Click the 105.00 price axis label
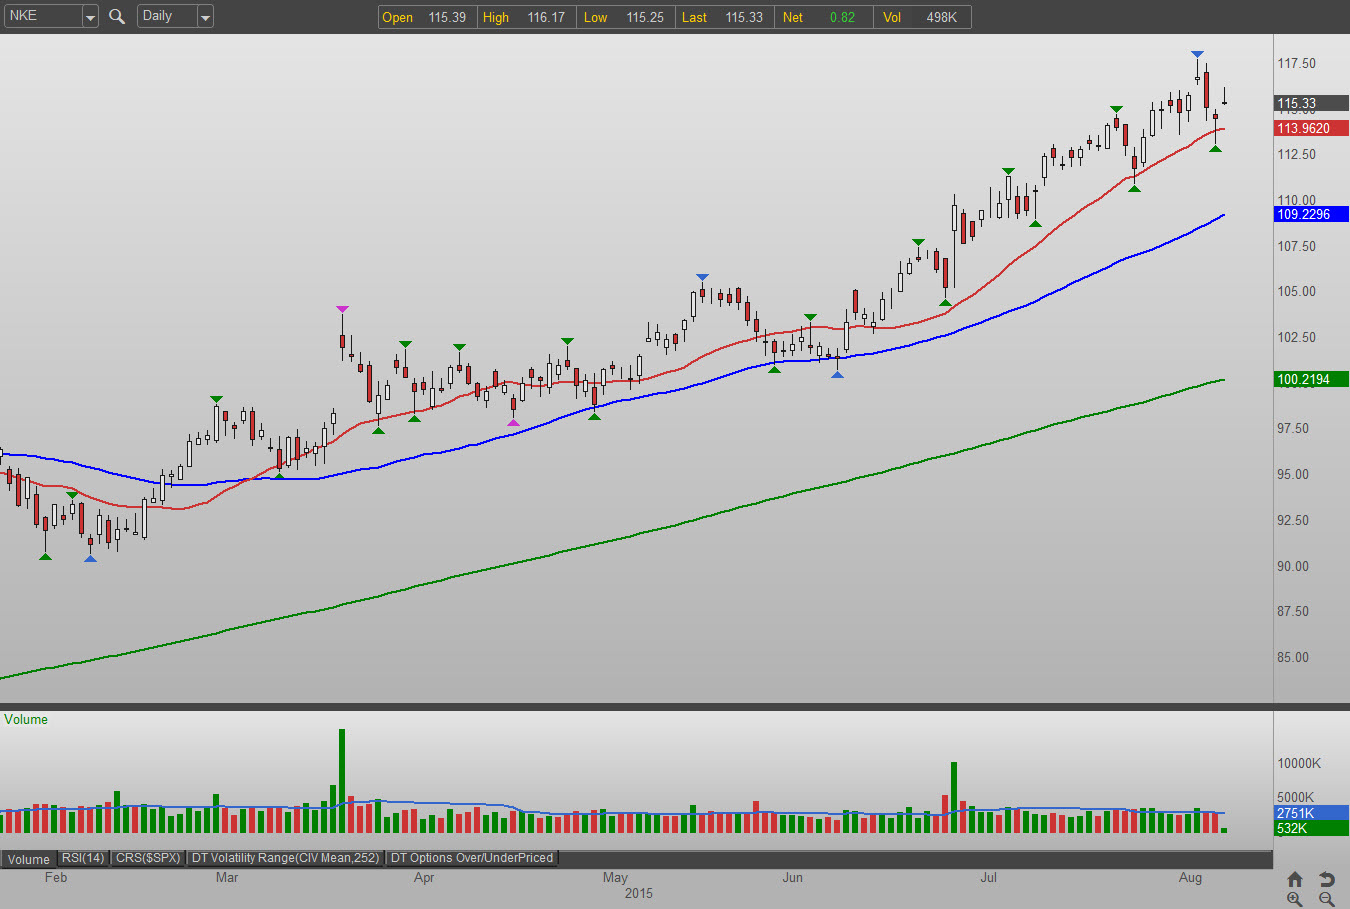 point(1296,291)
